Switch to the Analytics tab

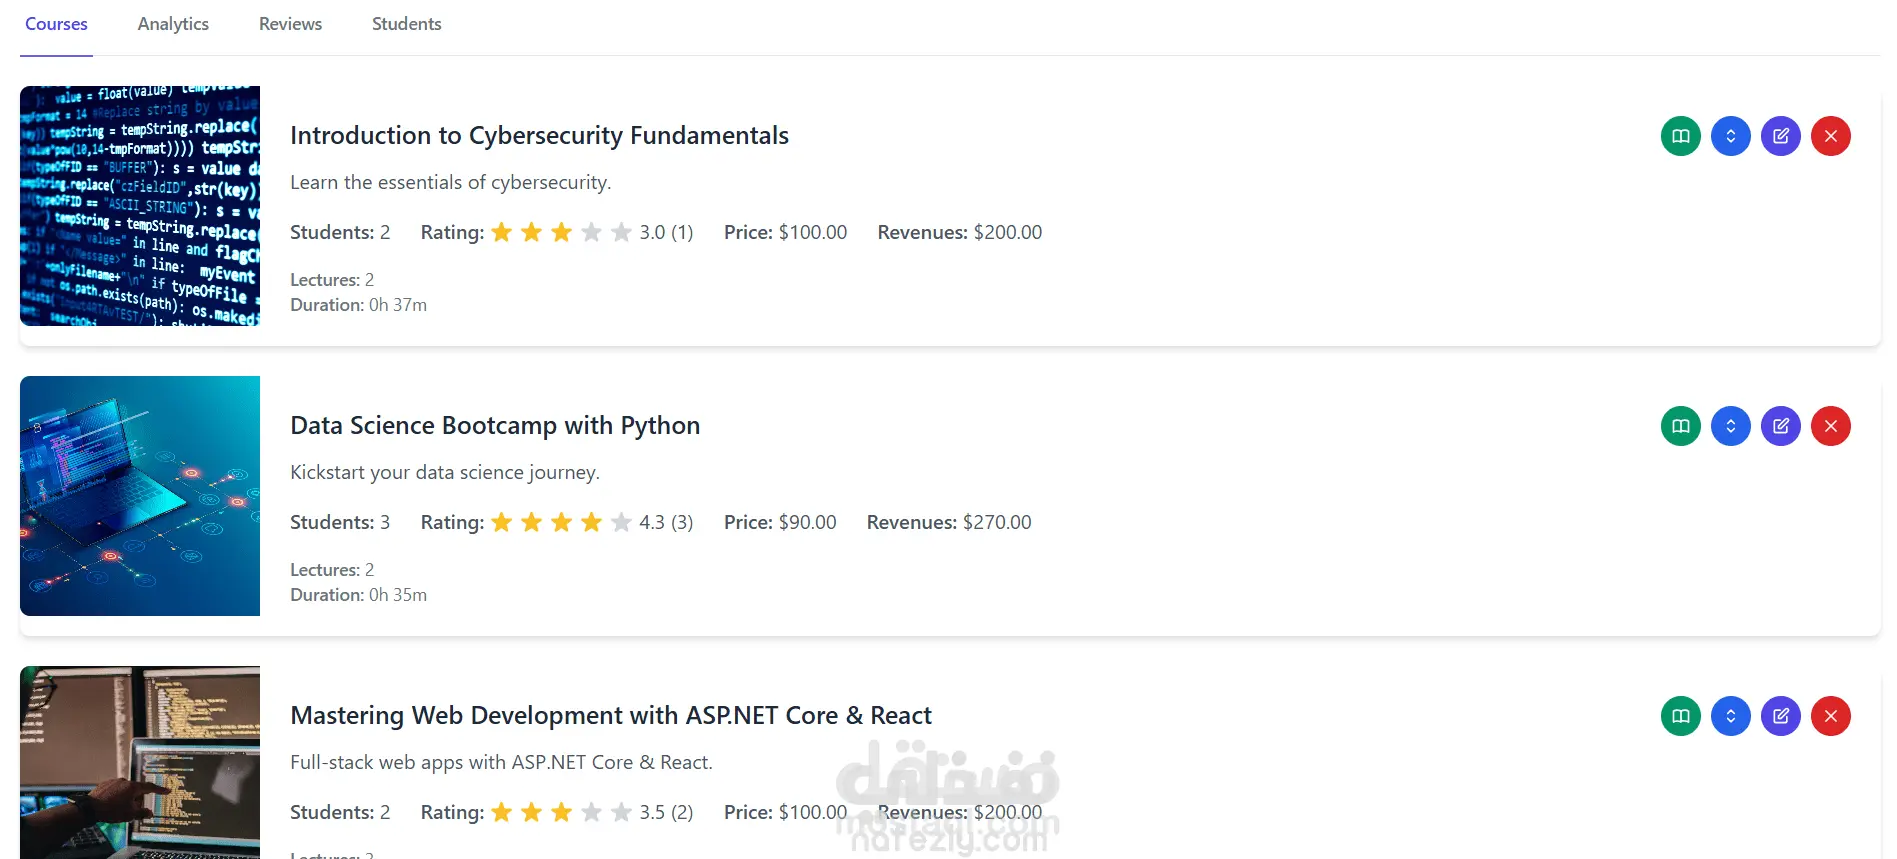pos(173,24)
